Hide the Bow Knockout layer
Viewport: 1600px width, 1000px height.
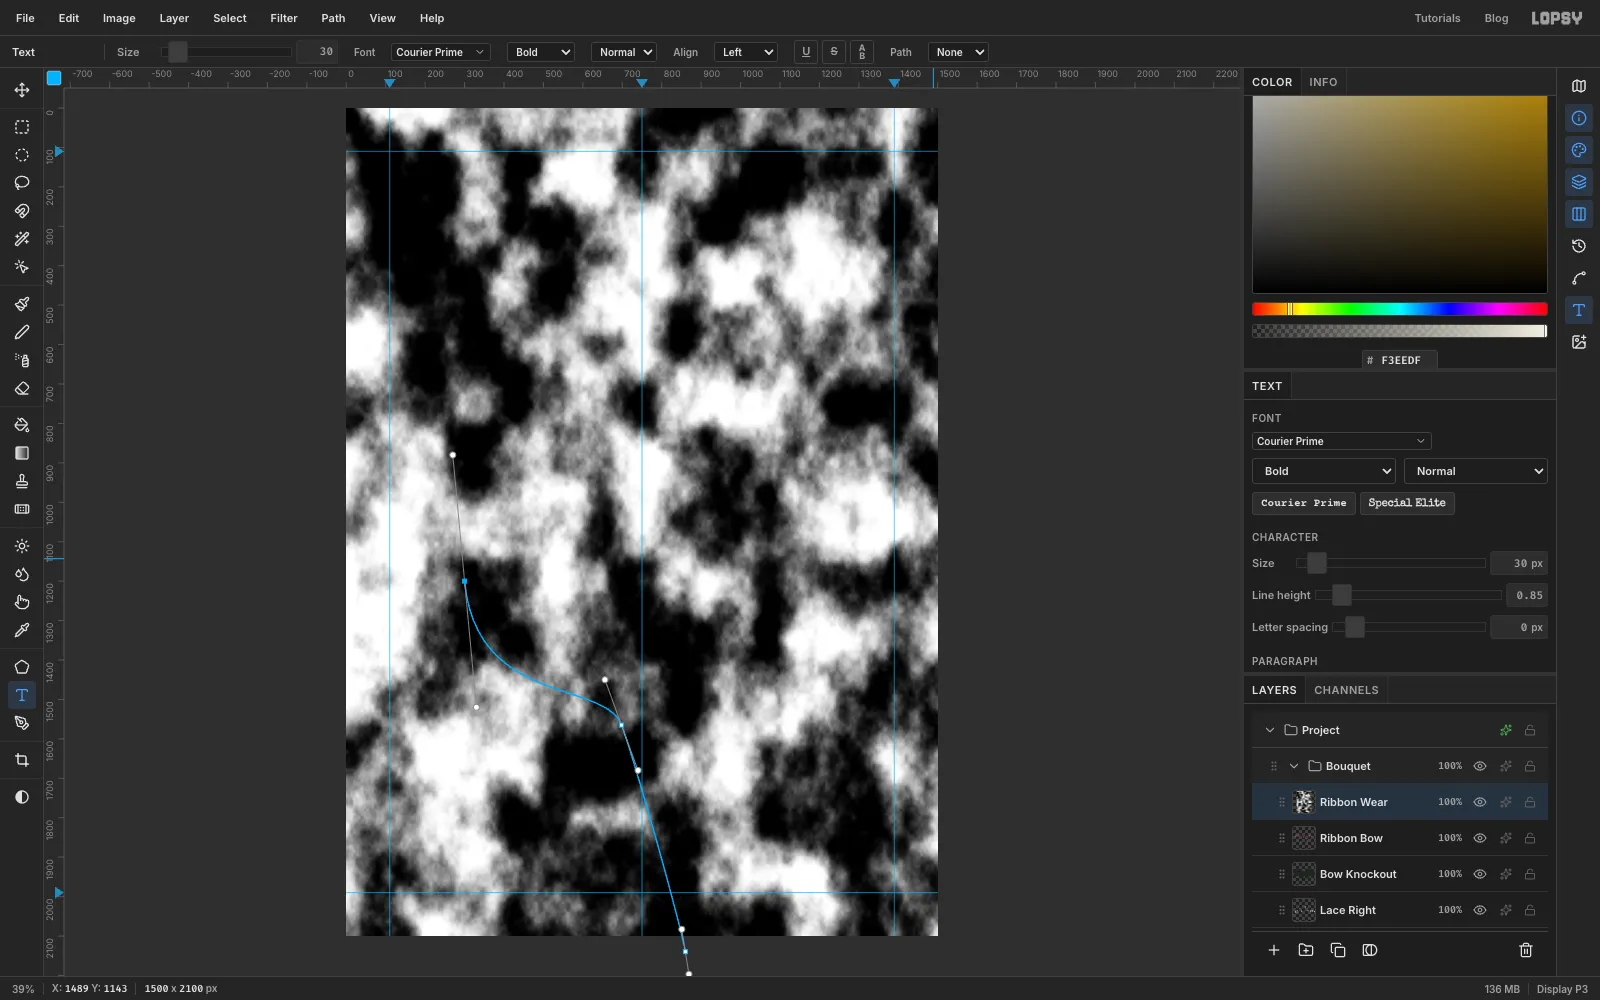click(x=1480, y=874)
